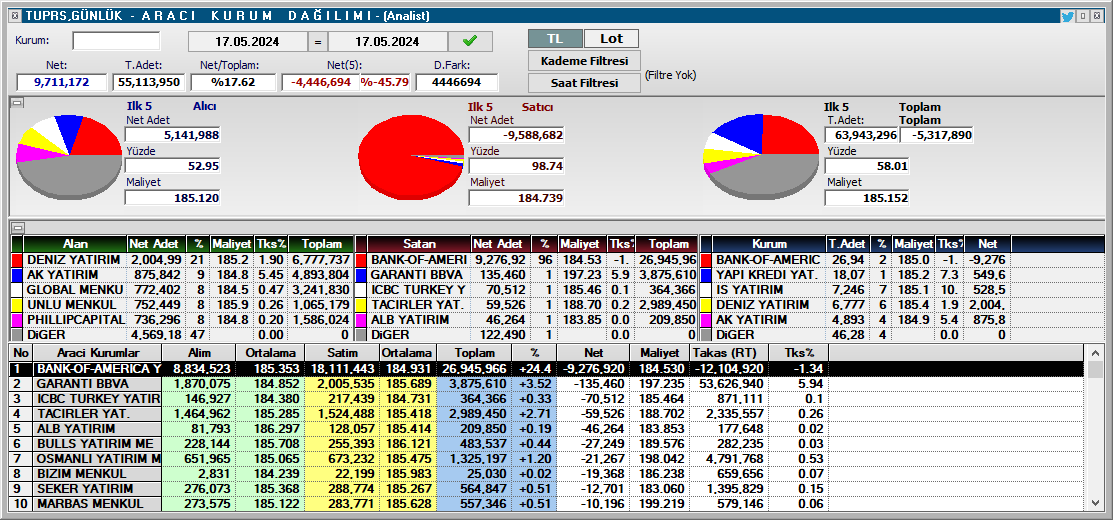This screenshot has width=1113, height=520.
Task: Open the Saat Filtresi filter
Action: (x=585, y=82)
